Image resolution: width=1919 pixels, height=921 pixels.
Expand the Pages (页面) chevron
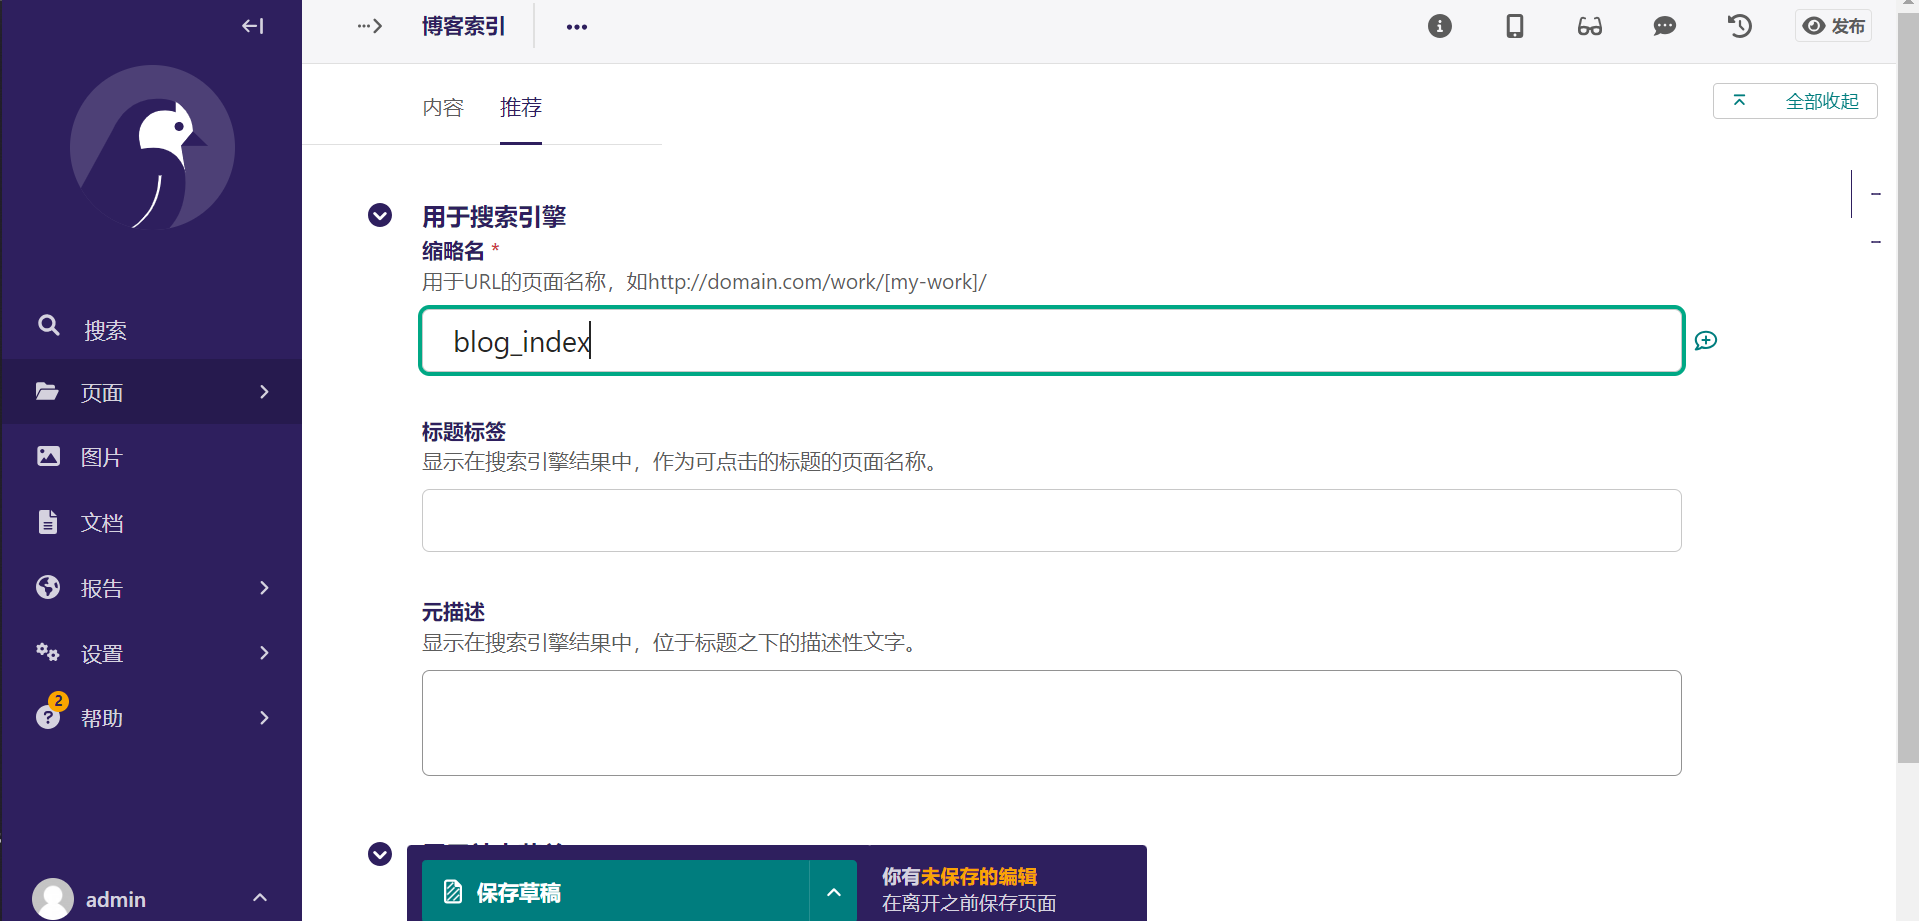pyautogui.click(x=264, y=392)
